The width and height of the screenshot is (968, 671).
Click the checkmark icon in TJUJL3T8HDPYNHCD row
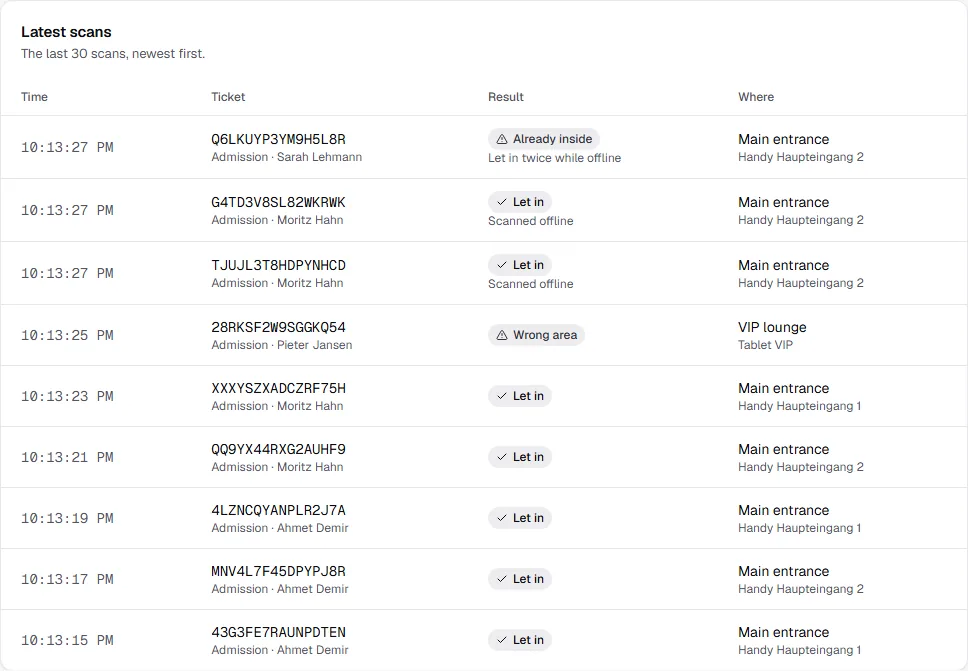(502, 265)
